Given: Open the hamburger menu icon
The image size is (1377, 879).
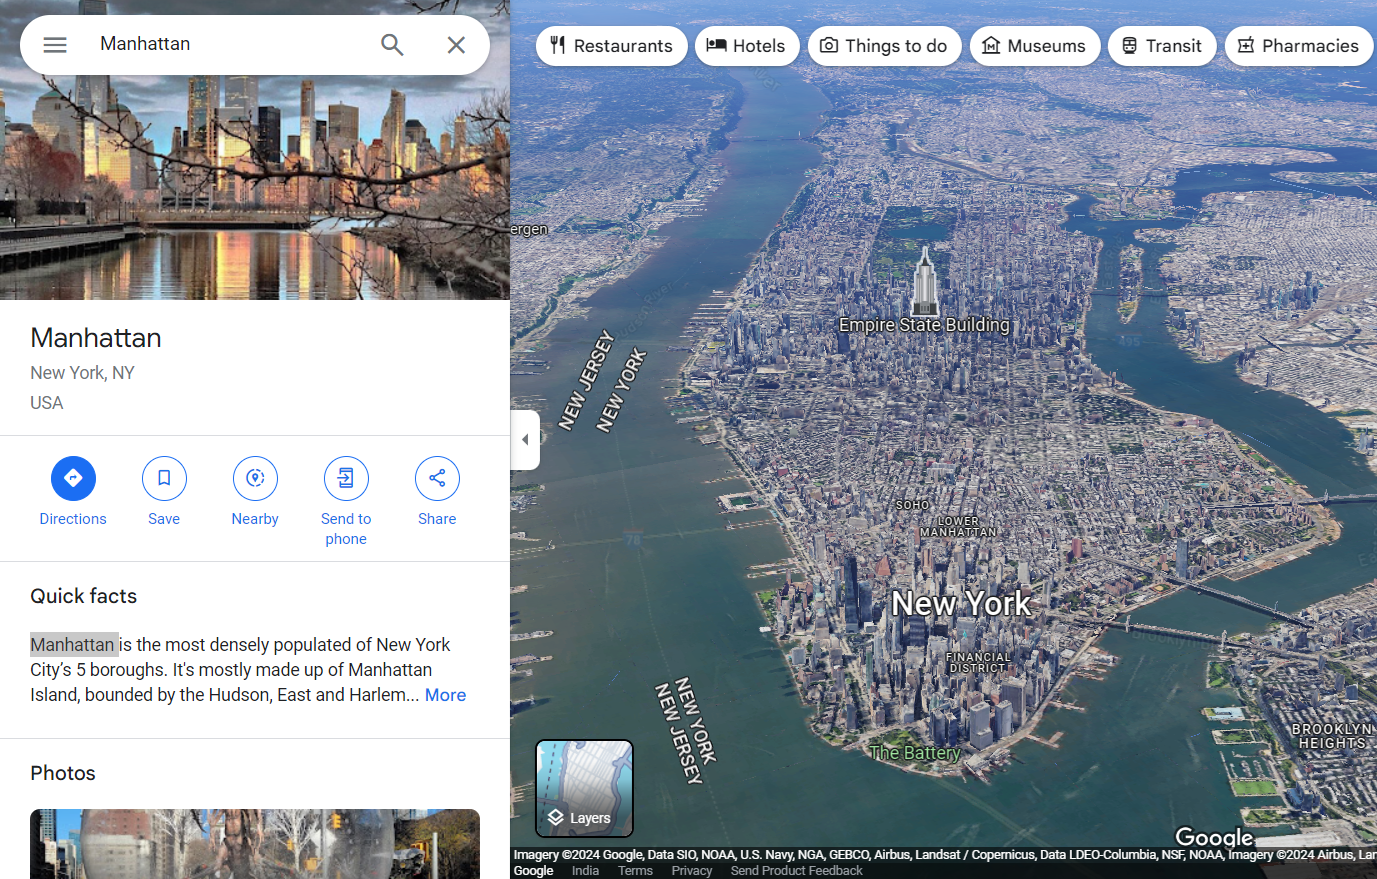Looking at the screenshot, I should (x=55, y=45).
